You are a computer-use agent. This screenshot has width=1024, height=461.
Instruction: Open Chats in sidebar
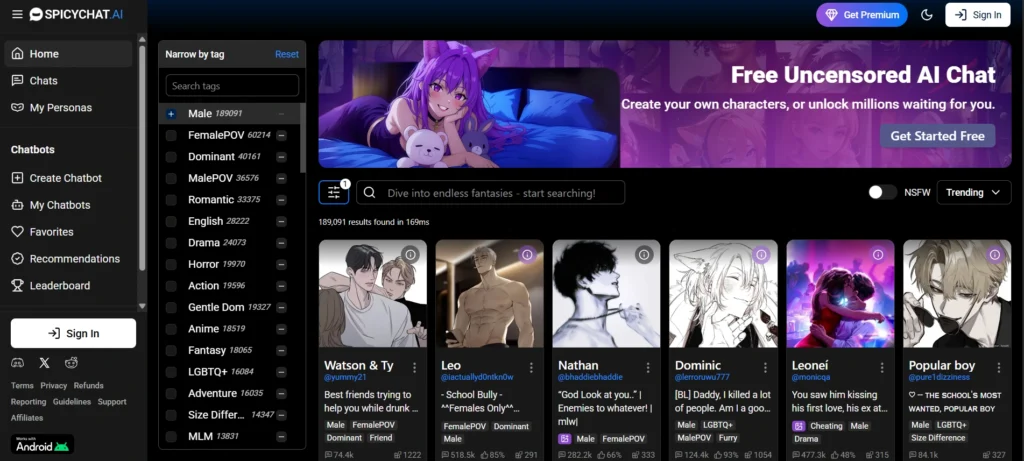[69, 80]
